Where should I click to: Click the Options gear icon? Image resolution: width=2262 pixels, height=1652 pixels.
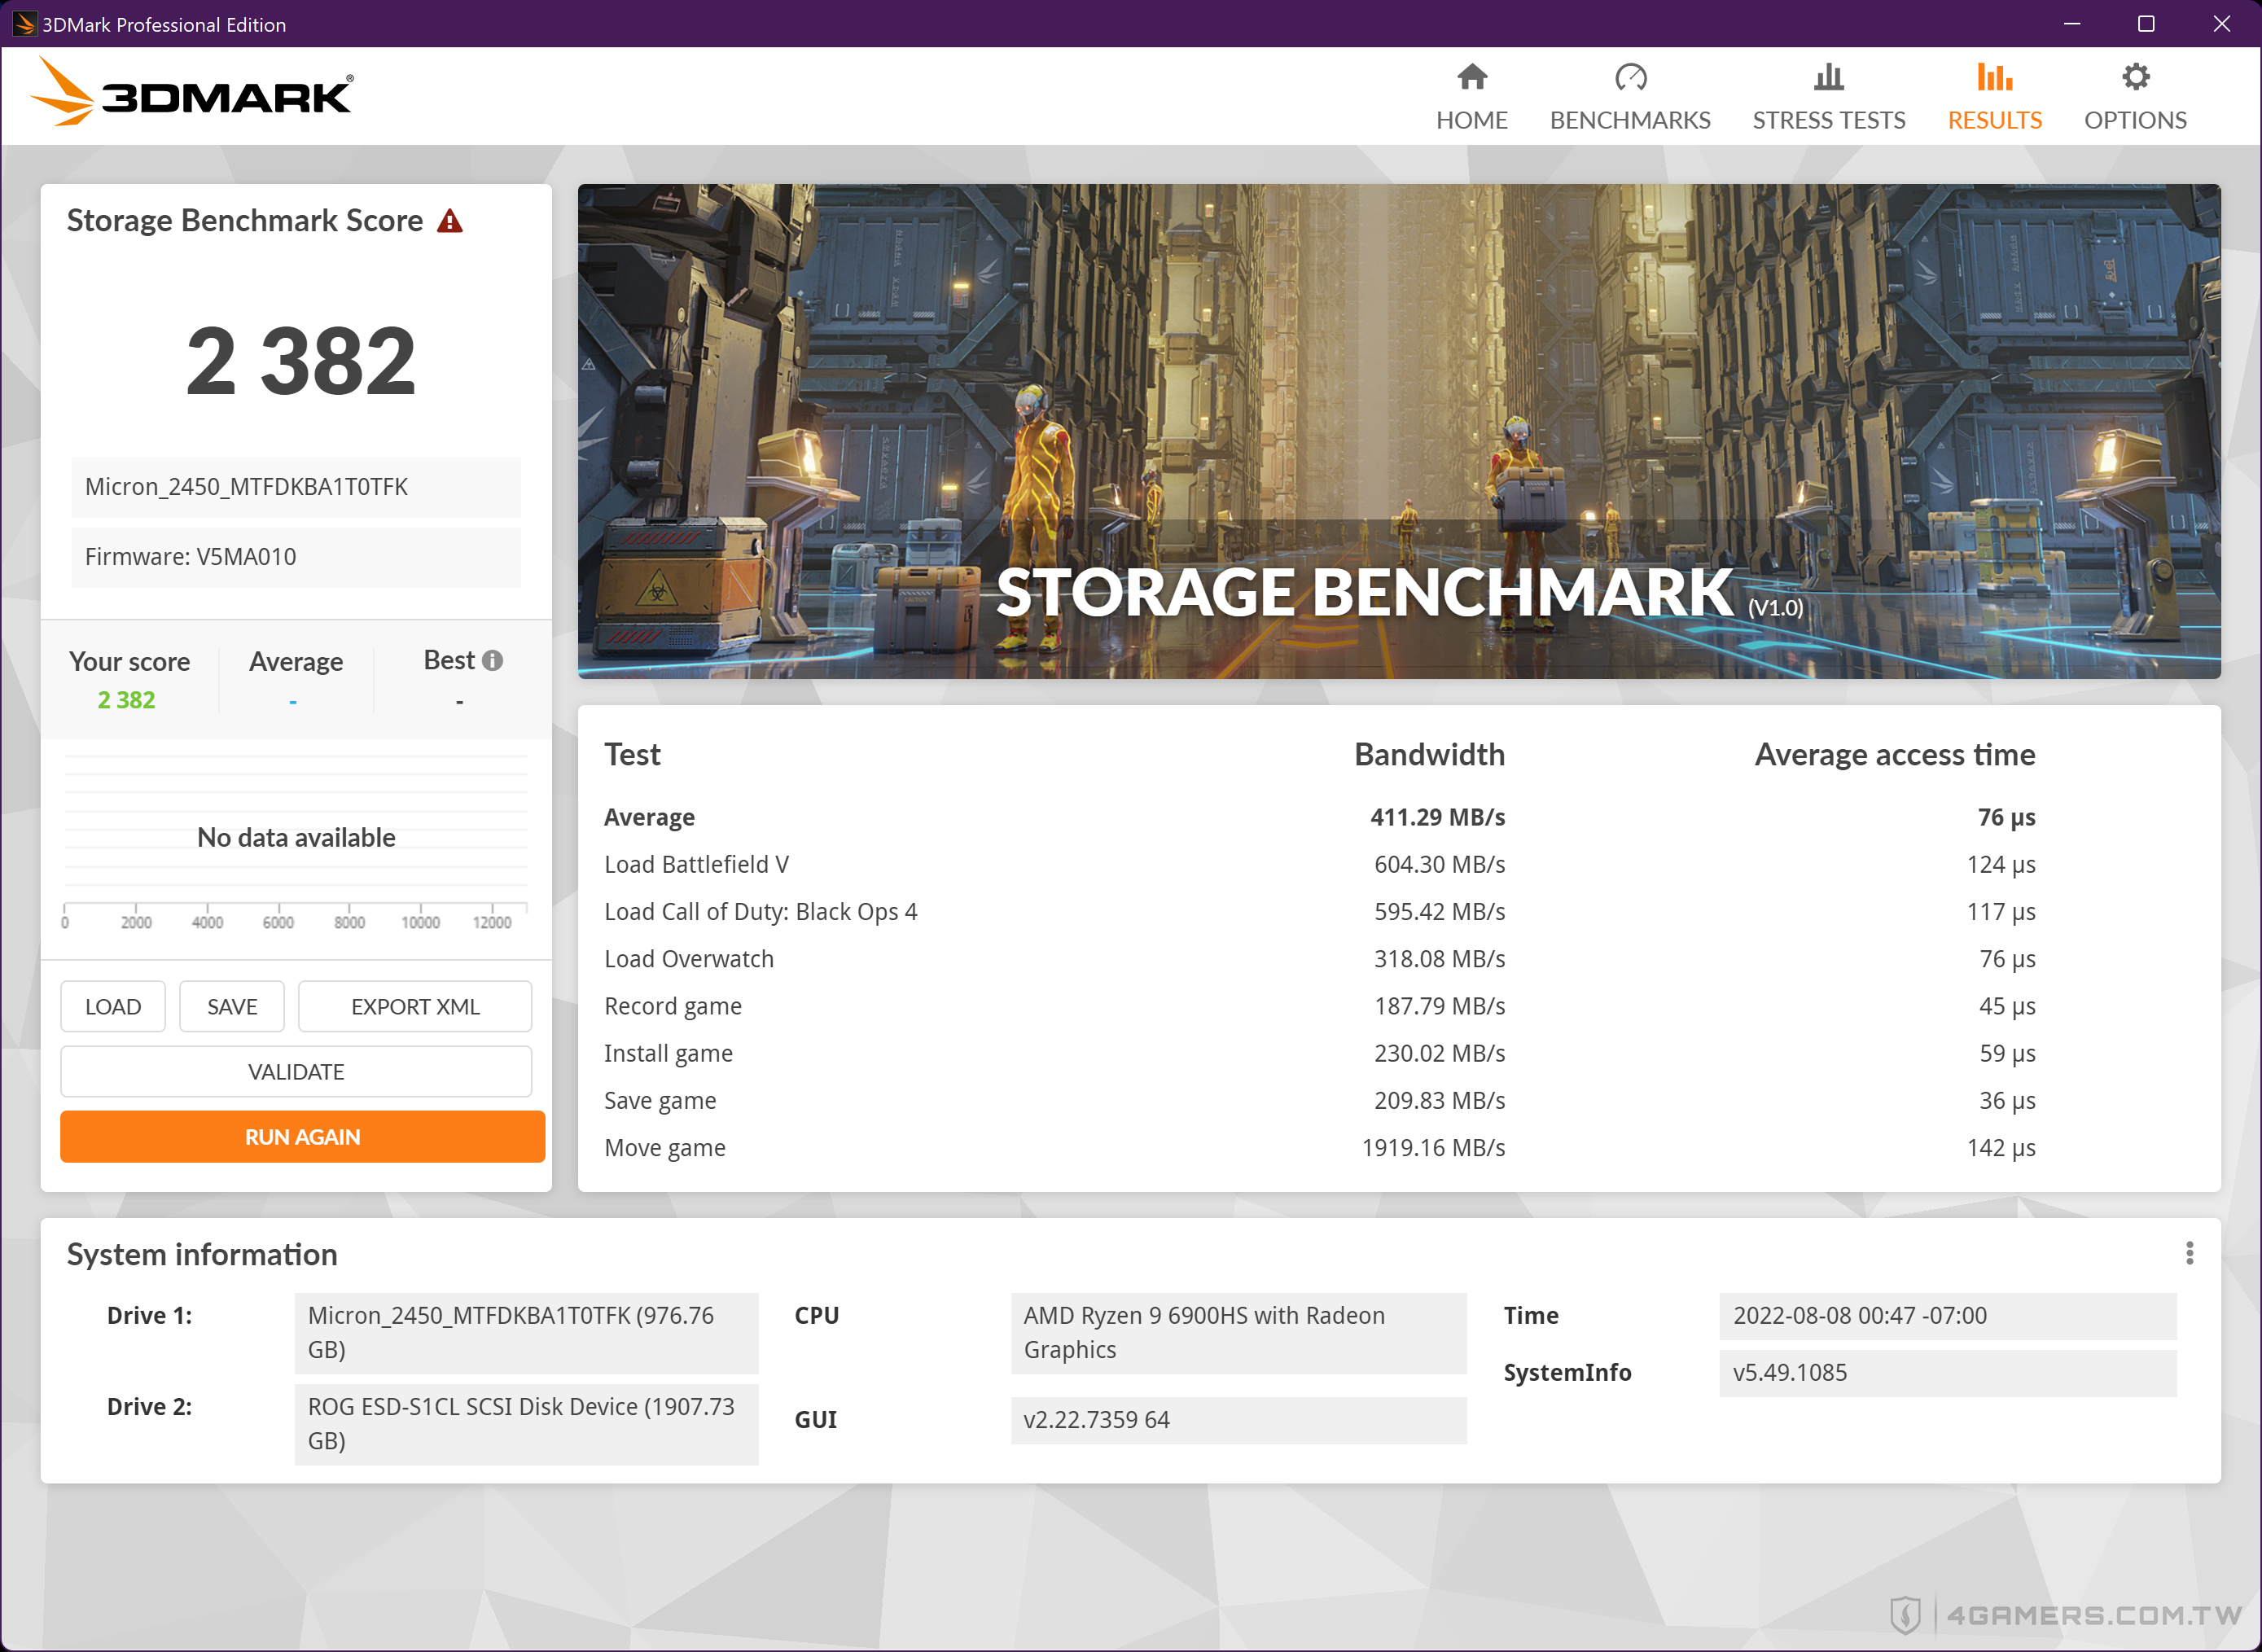click(2135, 77)
